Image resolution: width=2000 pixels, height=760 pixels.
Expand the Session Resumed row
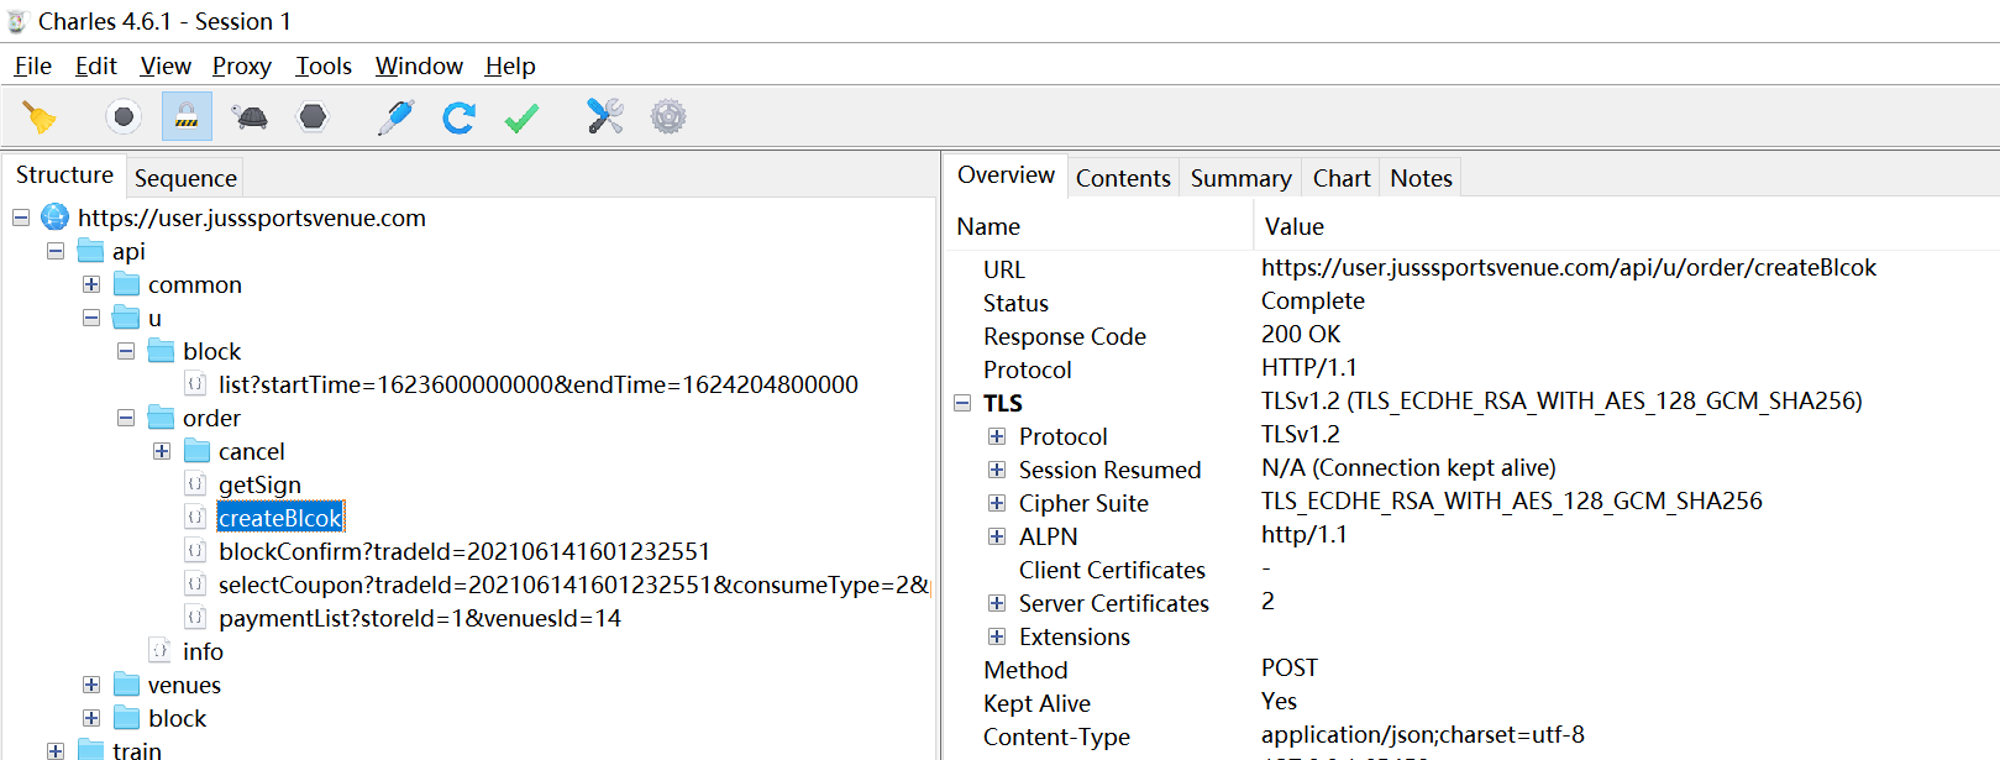pyautogui.click(x=997, y=469)
